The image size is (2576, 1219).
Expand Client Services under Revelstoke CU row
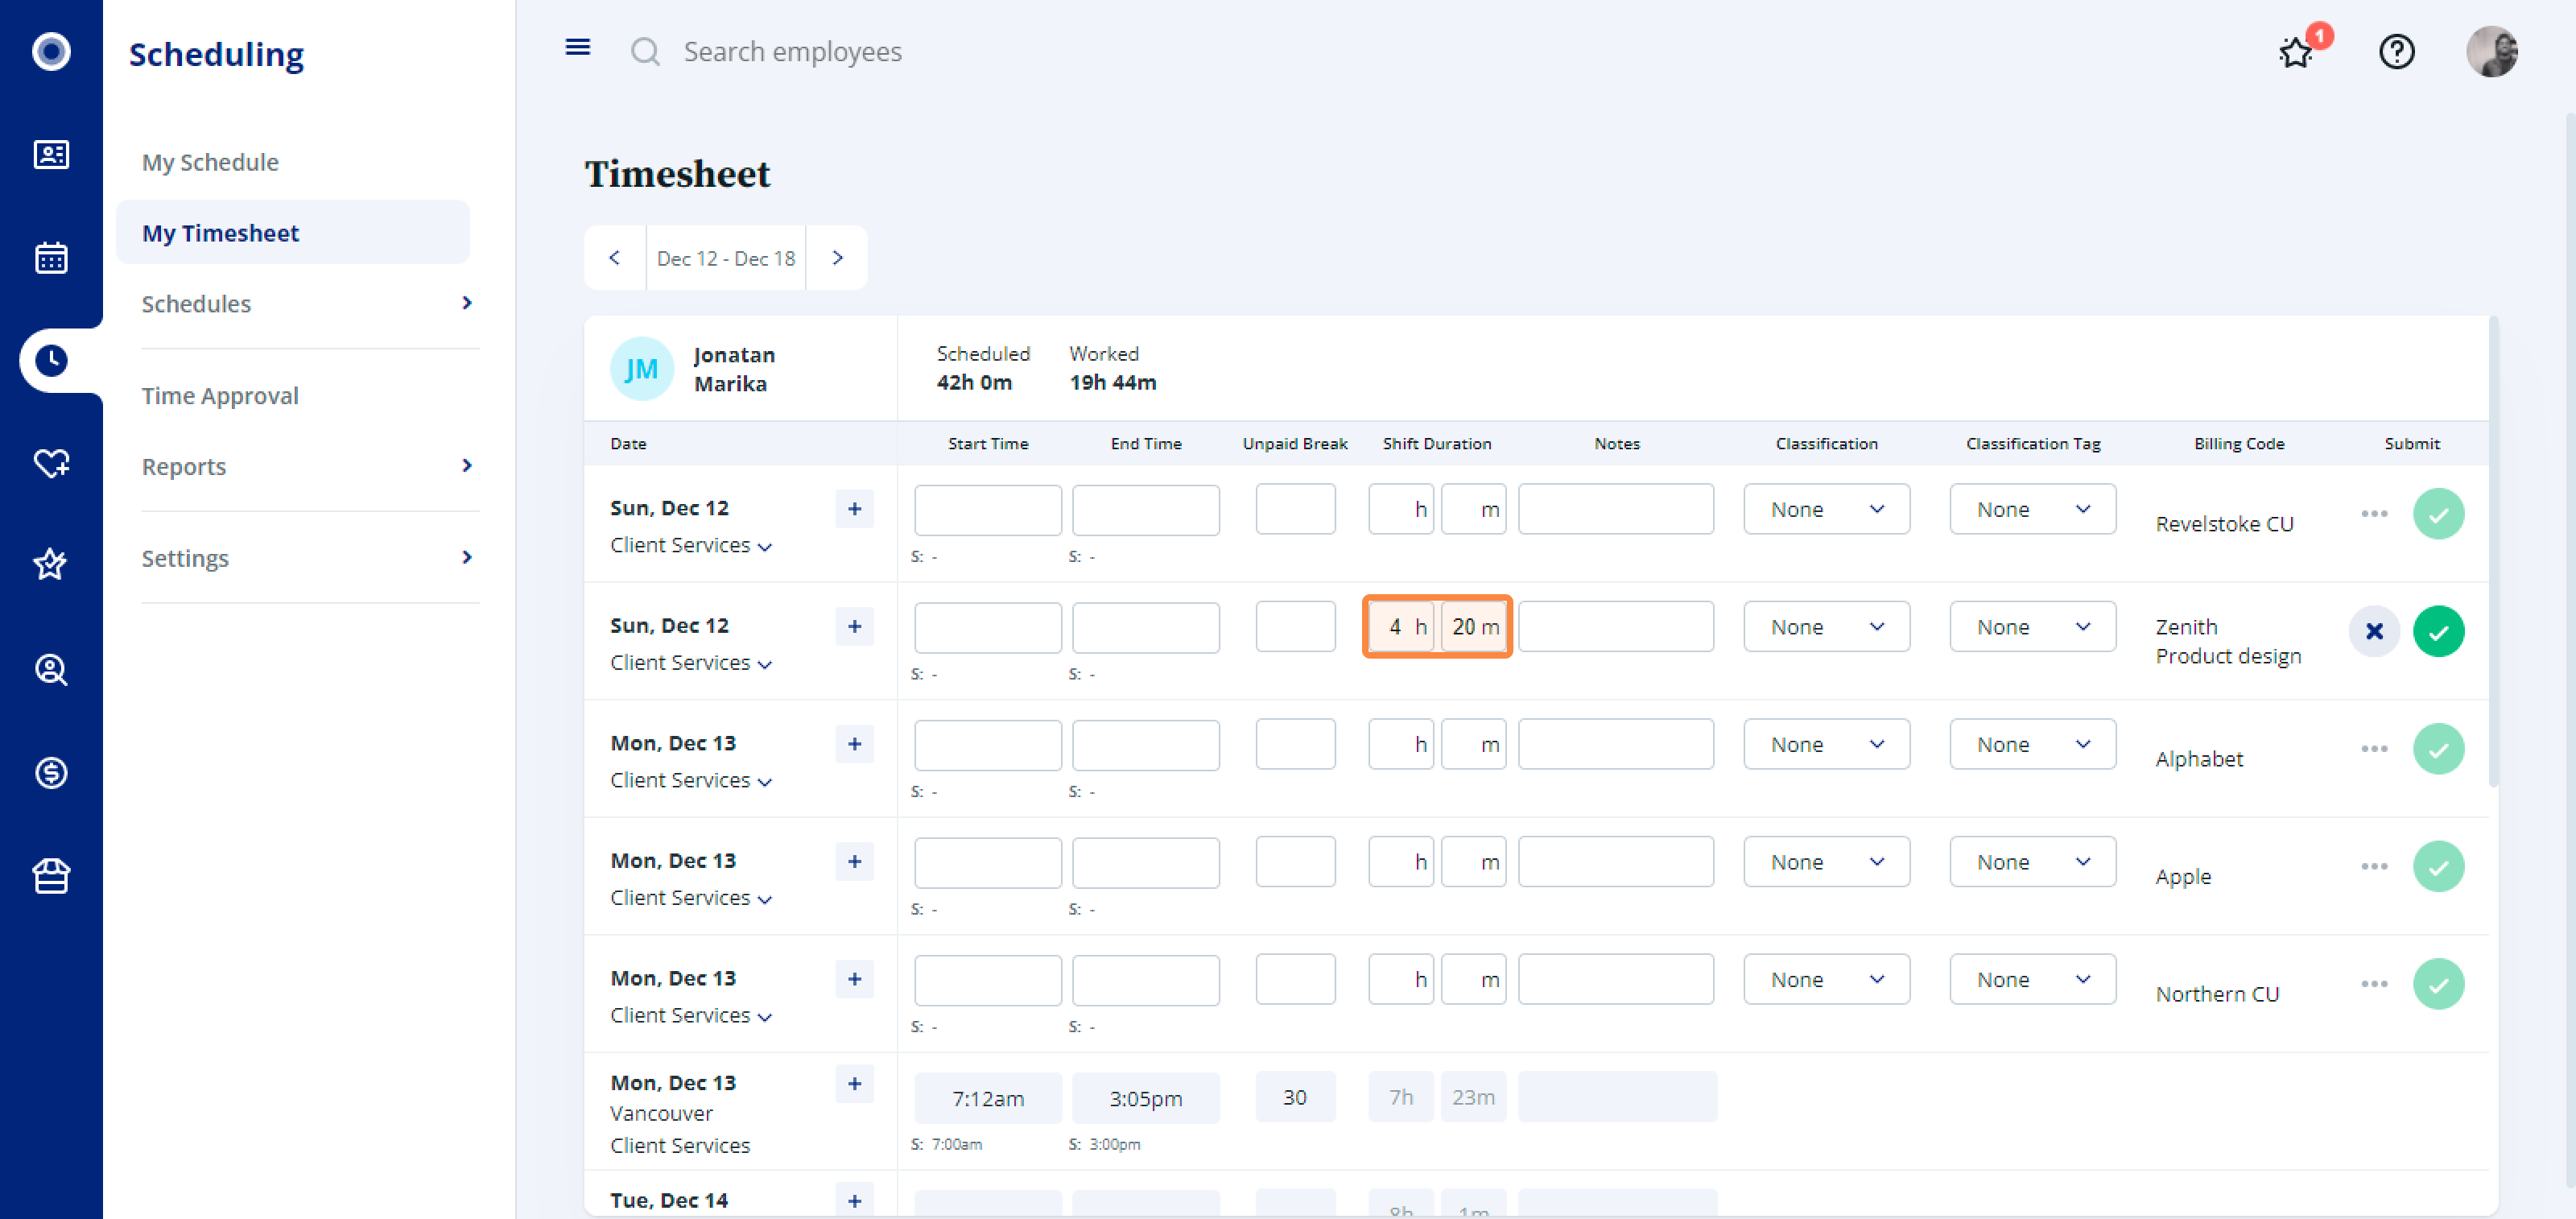click(x=691, y=545)
